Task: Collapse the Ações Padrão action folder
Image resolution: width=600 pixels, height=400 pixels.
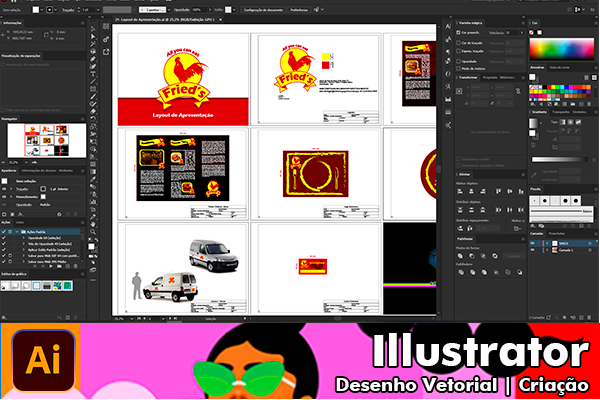Action: tap(17, 232)
